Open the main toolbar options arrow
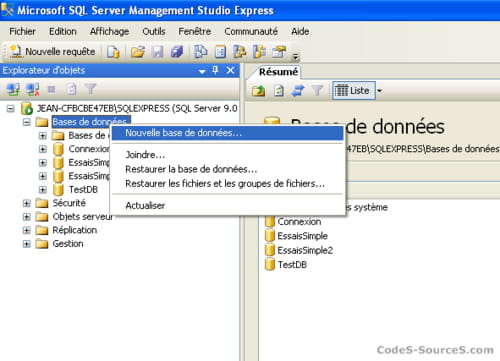 pos(295,57)
